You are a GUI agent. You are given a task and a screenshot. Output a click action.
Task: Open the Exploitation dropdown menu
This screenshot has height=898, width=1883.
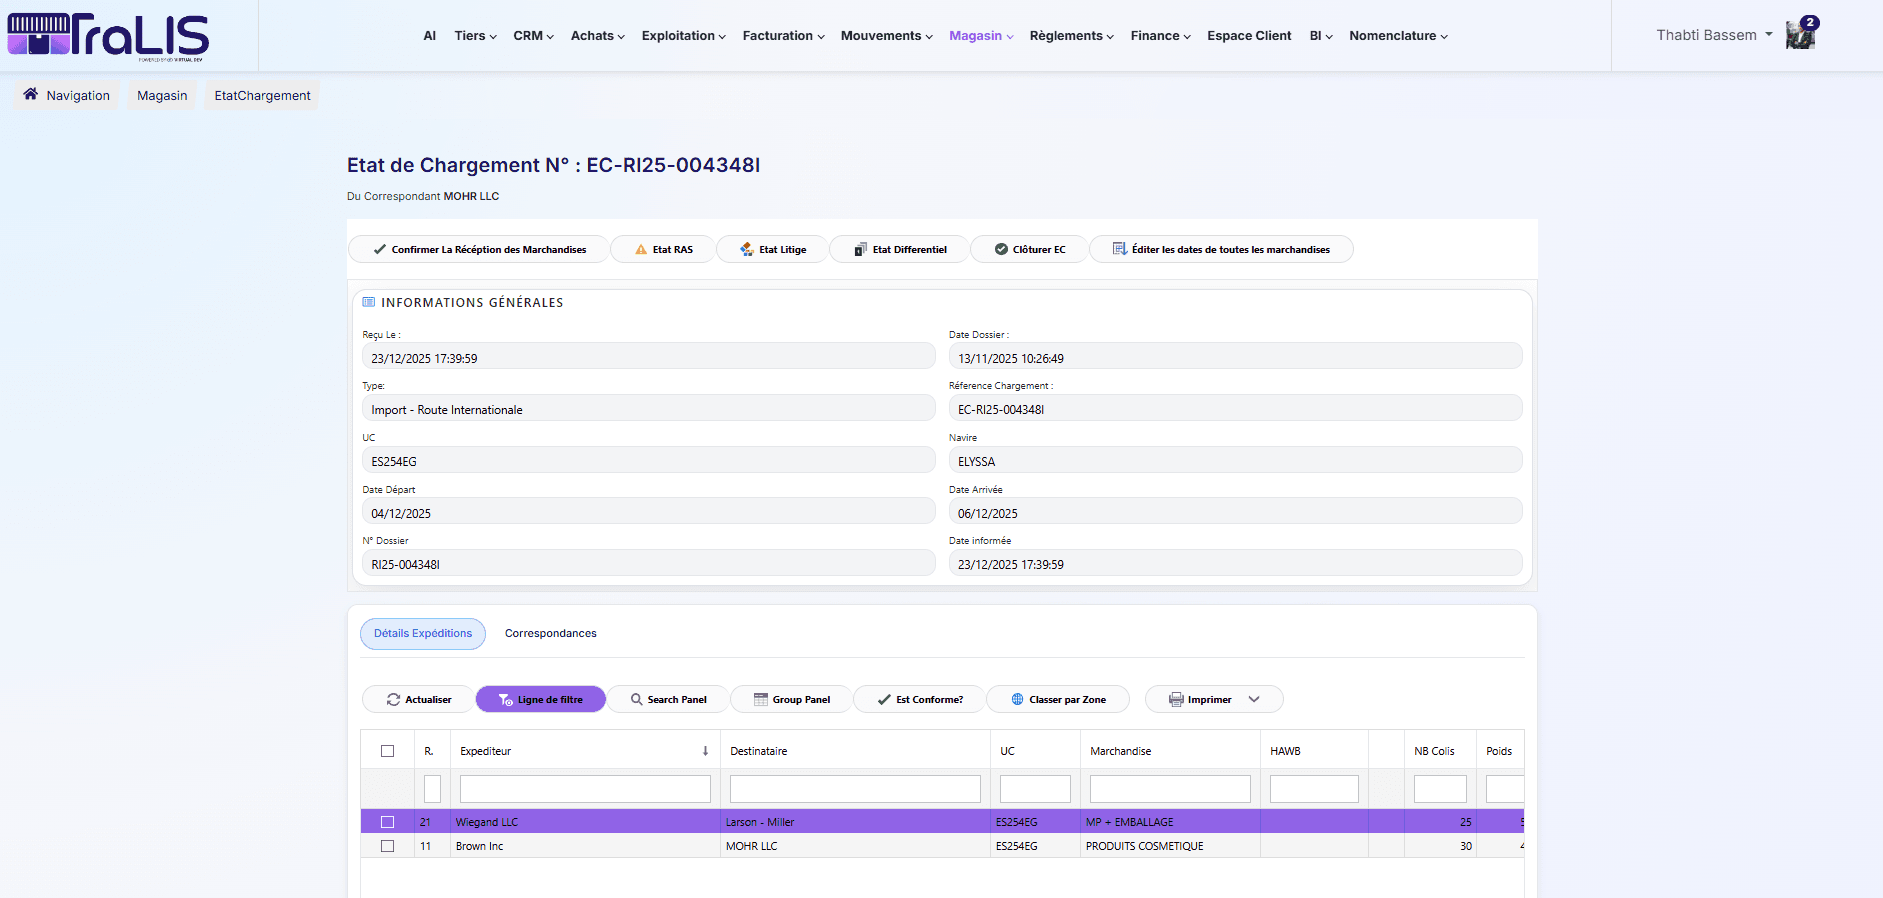click(684, 36)
